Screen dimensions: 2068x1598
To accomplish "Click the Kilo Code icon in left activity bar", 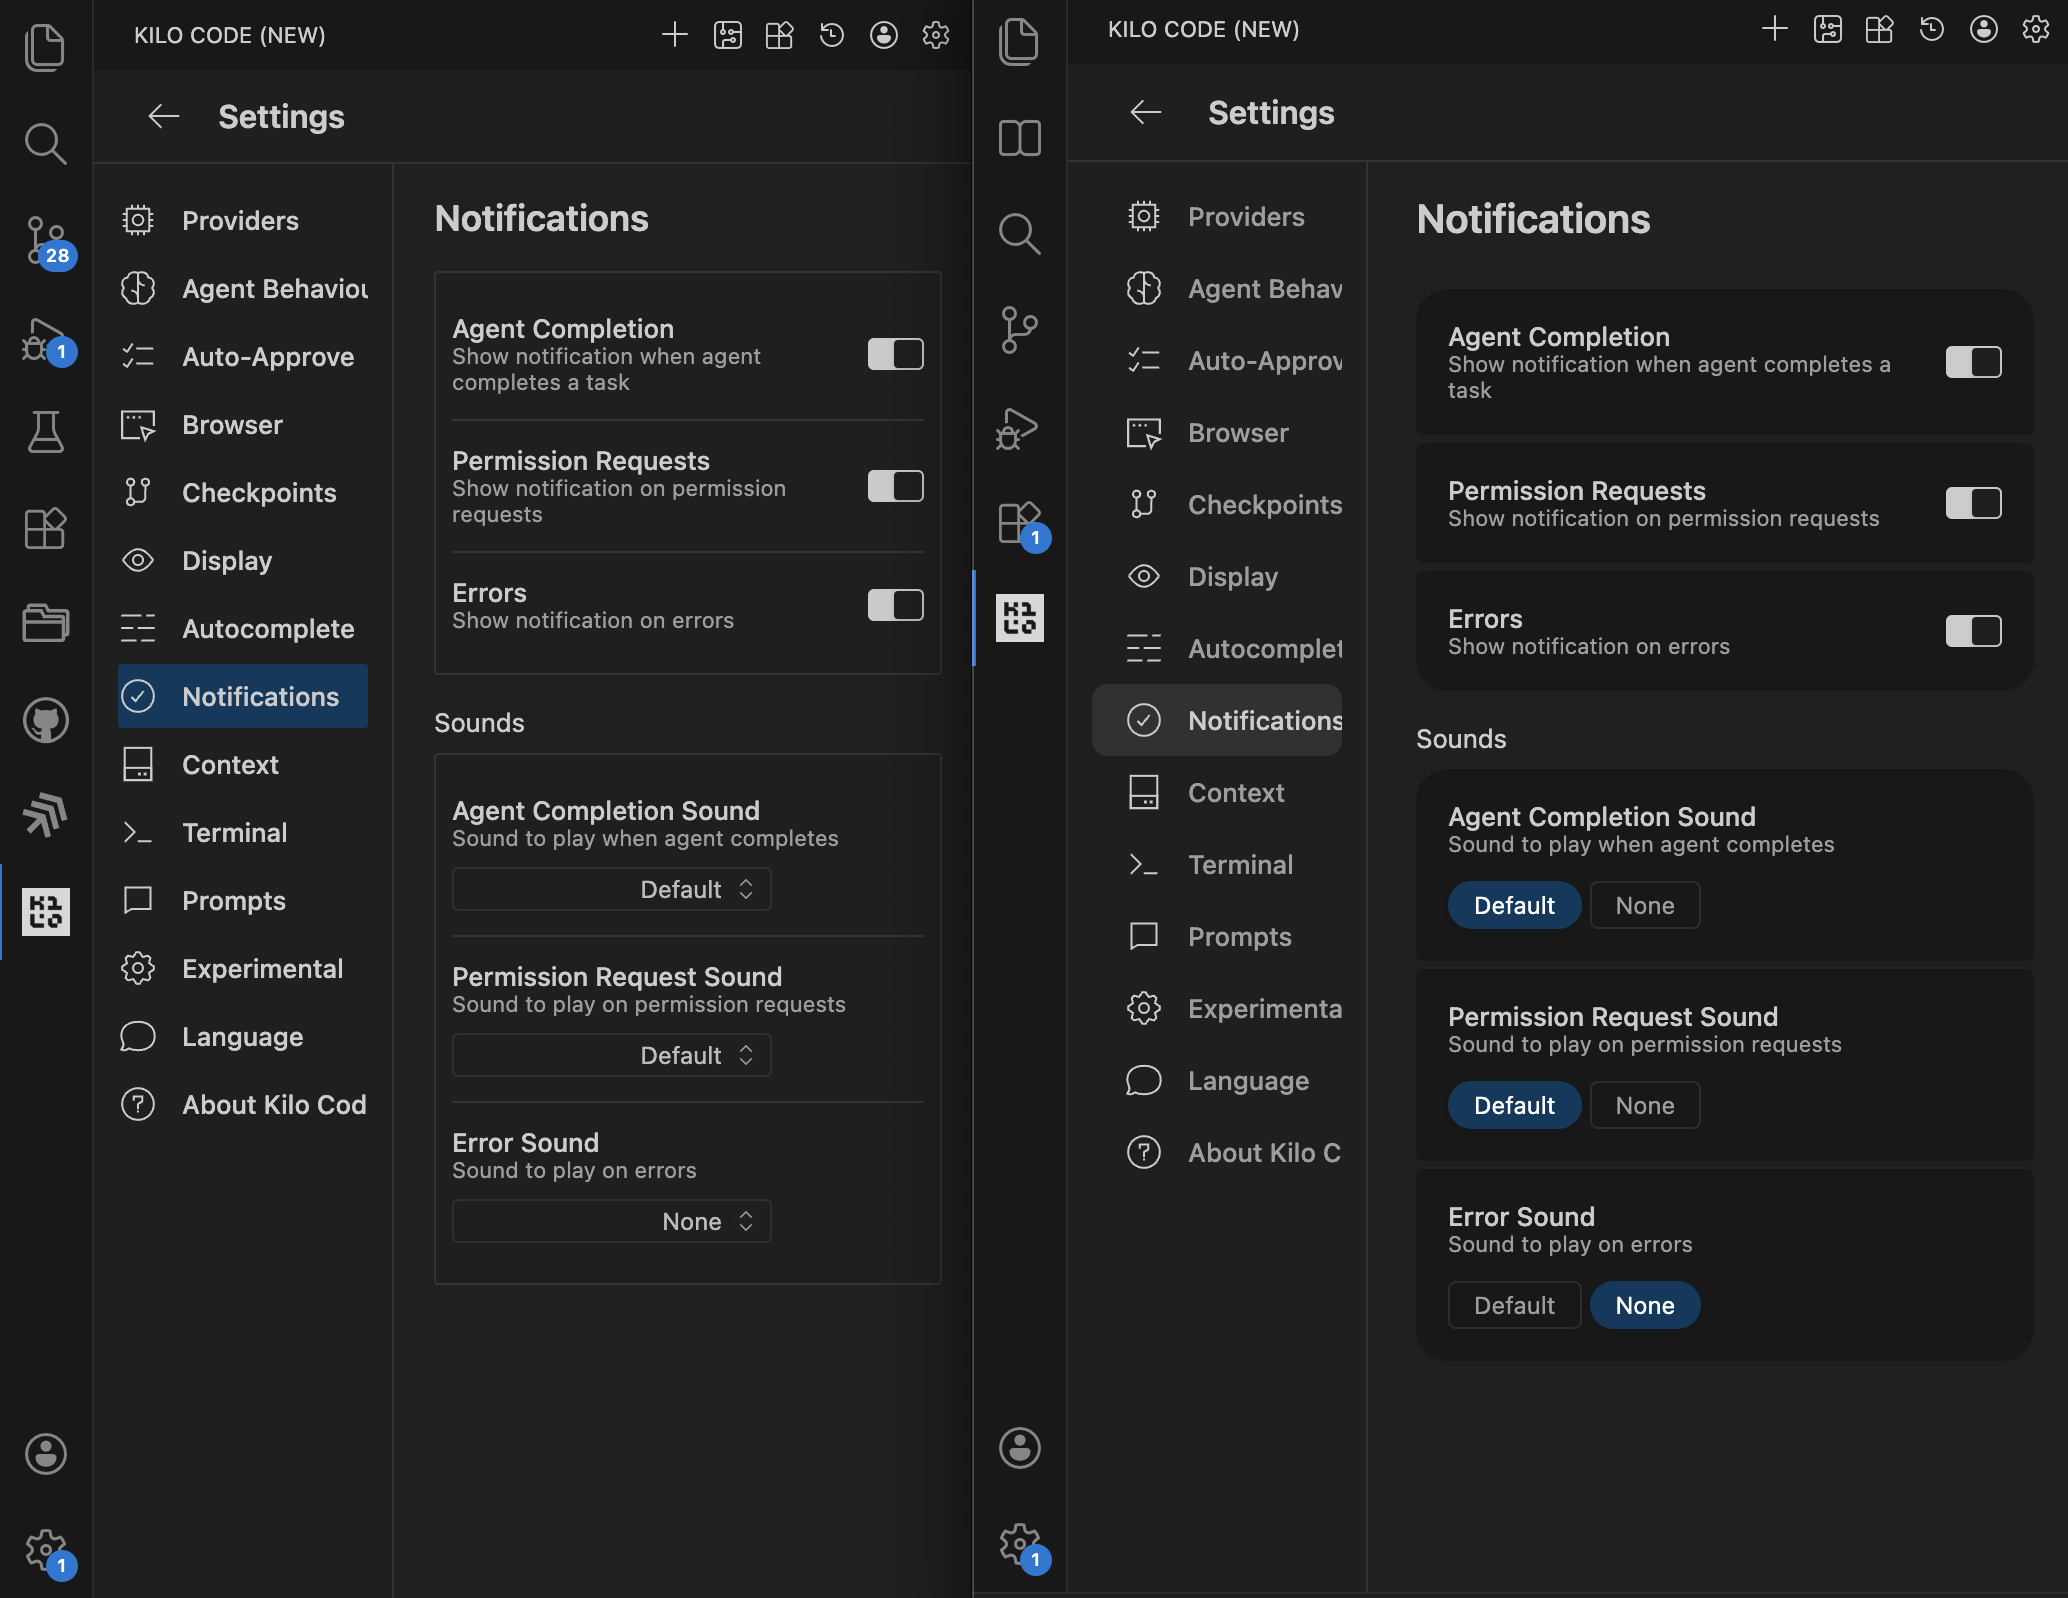I will point(45,911).
